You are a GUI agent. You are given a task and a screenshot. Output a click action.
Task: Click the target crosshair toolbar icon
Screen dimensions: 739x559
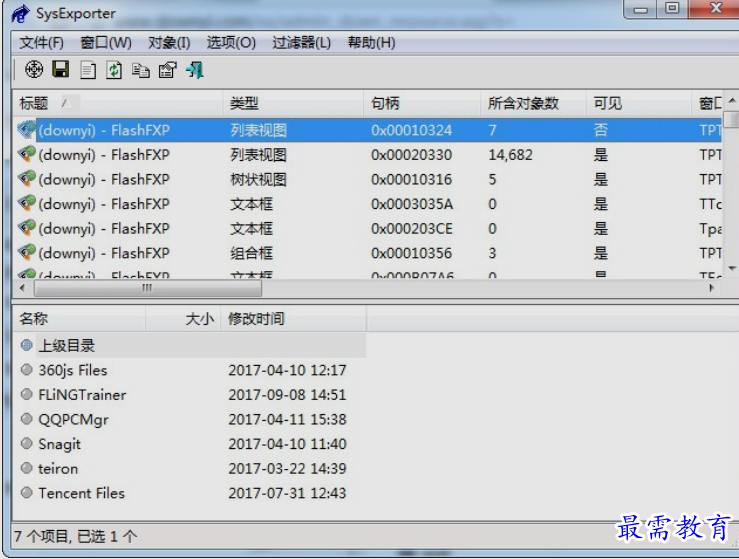[34, 70]
